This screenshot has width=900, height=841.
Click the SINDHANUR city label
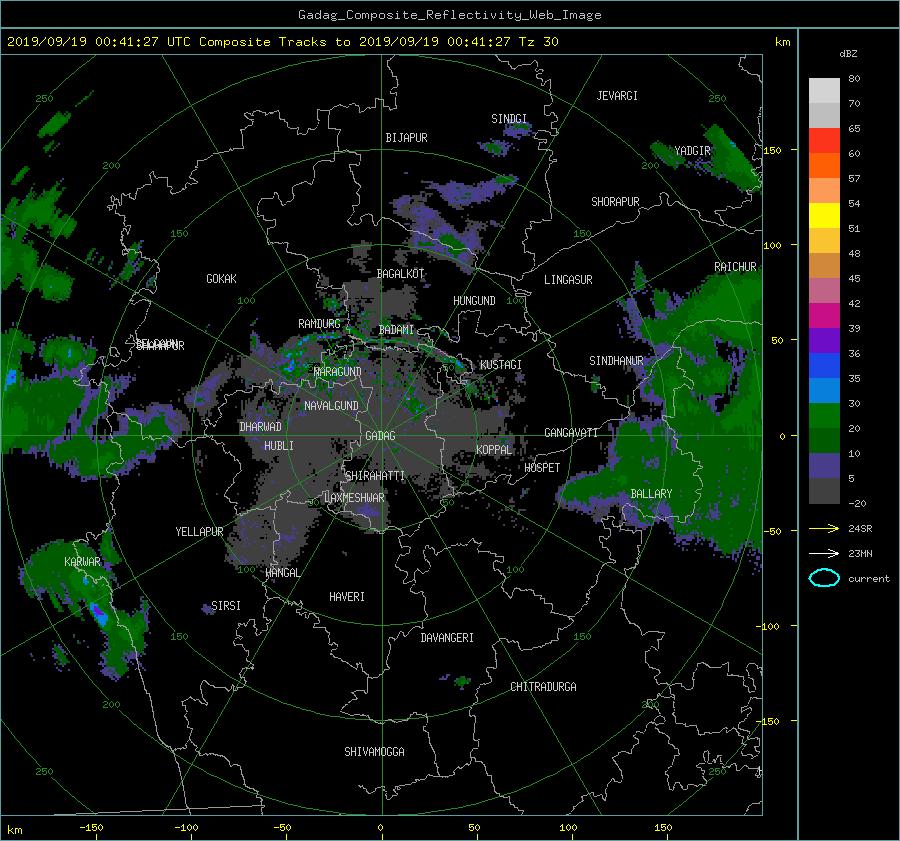(x=616, y=361)
